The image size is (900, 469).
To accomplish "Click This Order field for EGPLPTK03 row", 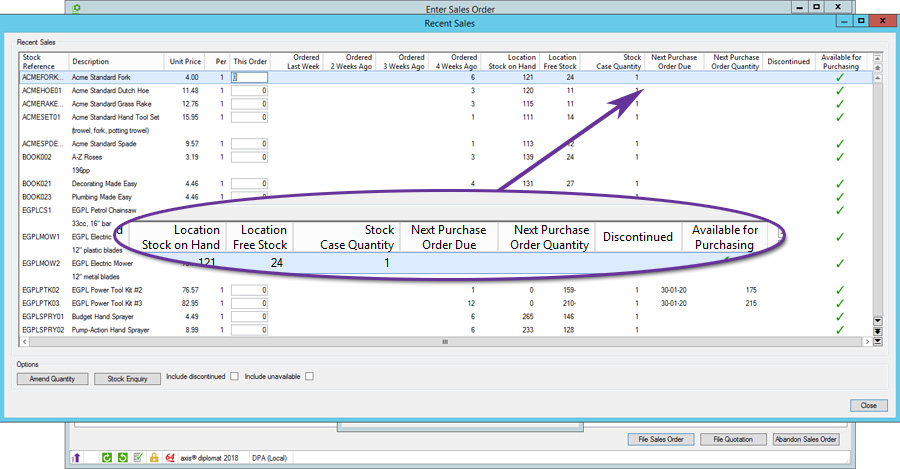I will point(249,304).
